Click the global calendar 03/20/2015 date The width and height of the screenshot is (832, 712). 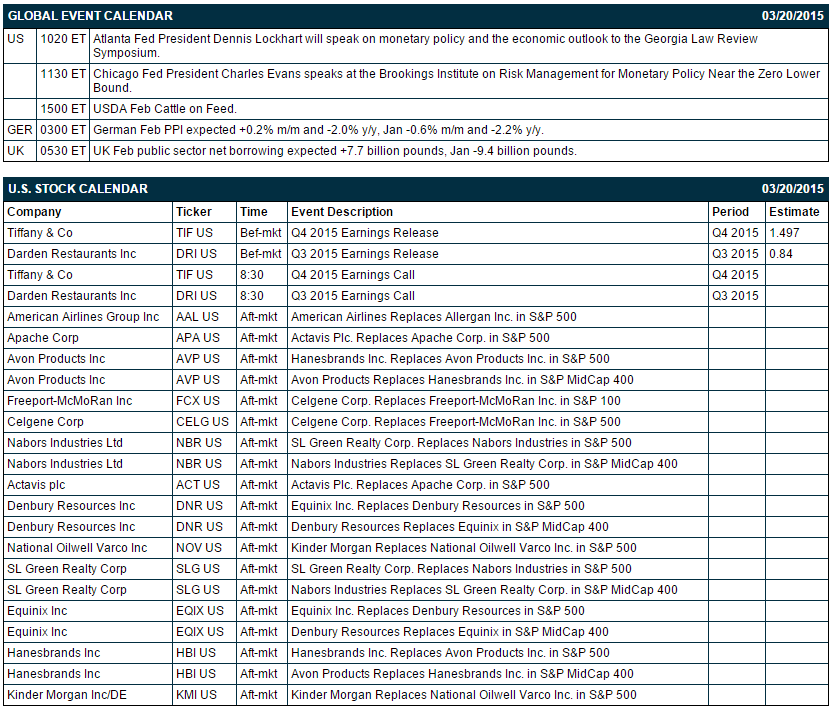click(793, 16)
